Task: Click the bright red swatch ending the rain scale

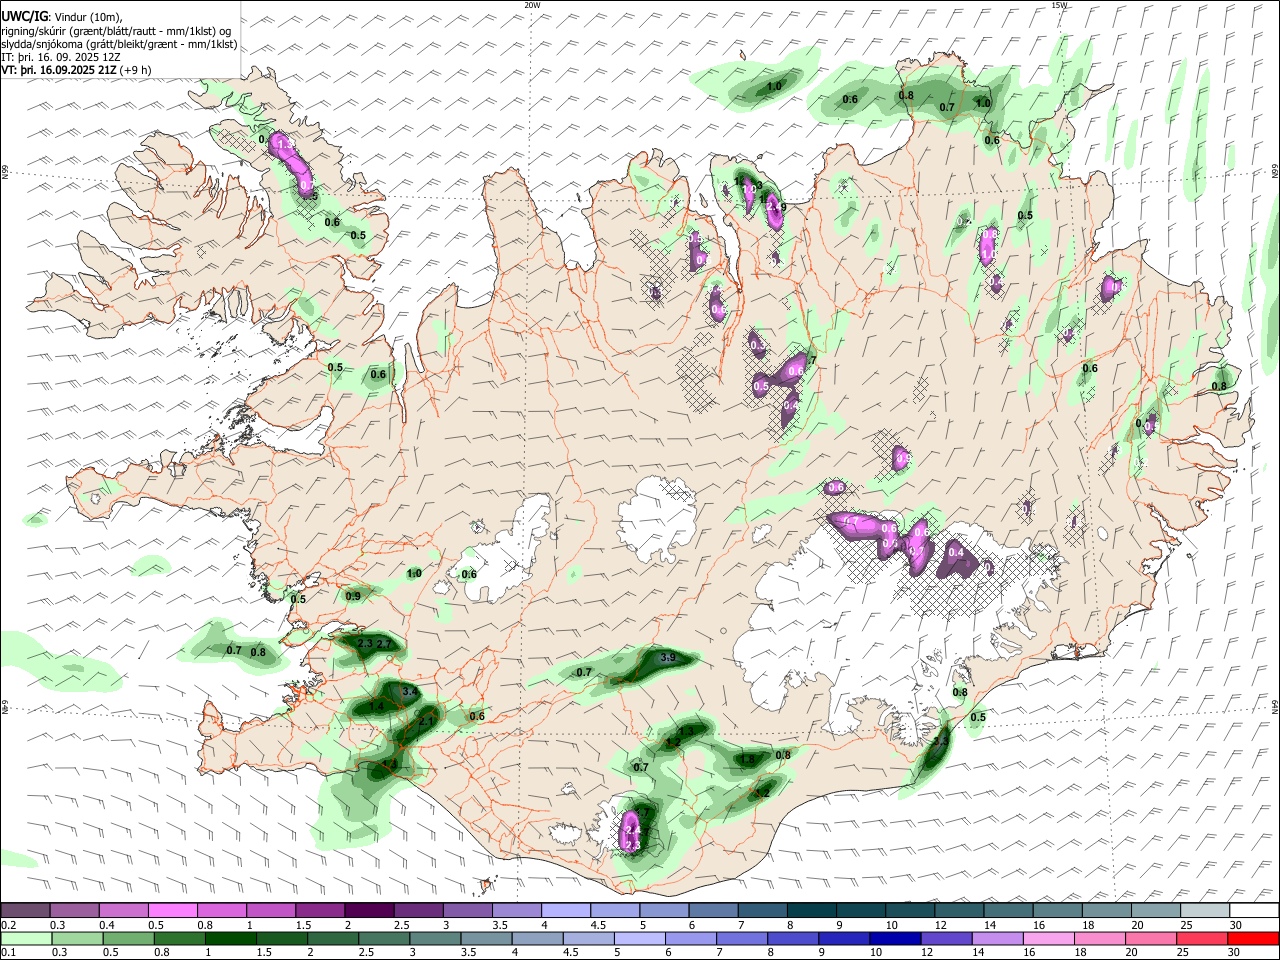Action: 1254,938
